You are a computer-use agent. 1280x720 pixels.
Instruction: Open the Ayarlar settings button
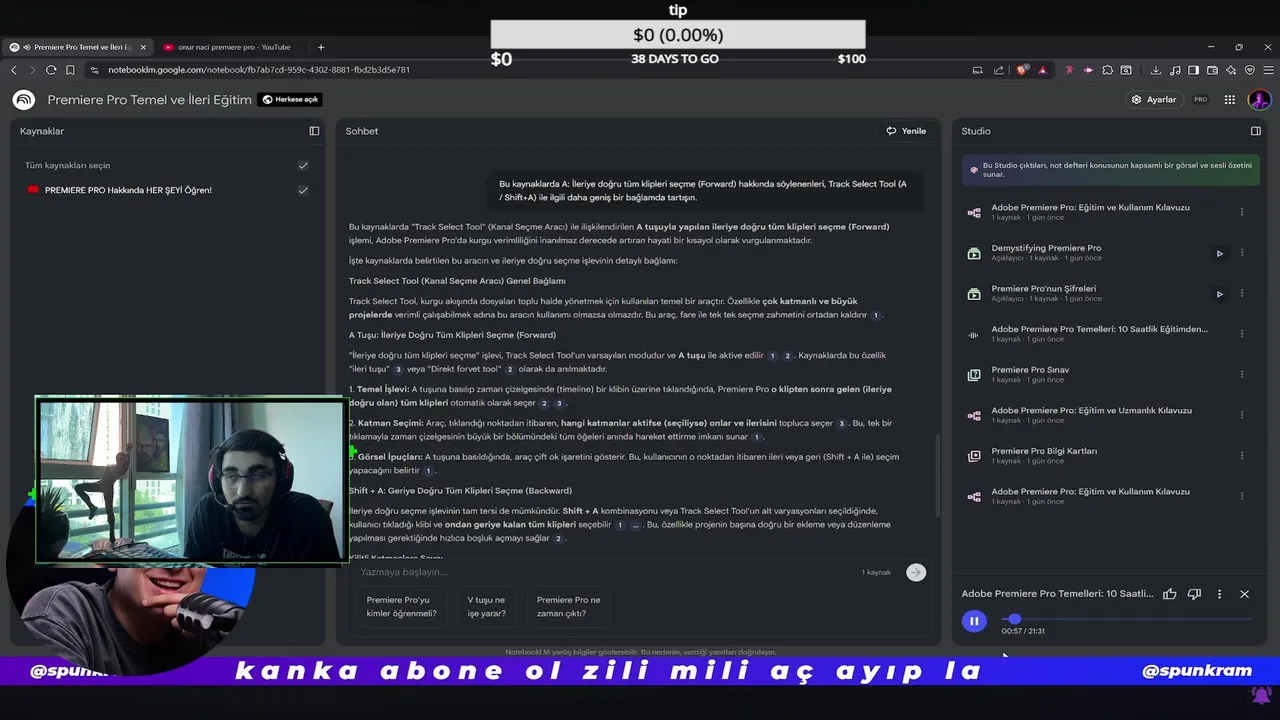coord(1153,100)
